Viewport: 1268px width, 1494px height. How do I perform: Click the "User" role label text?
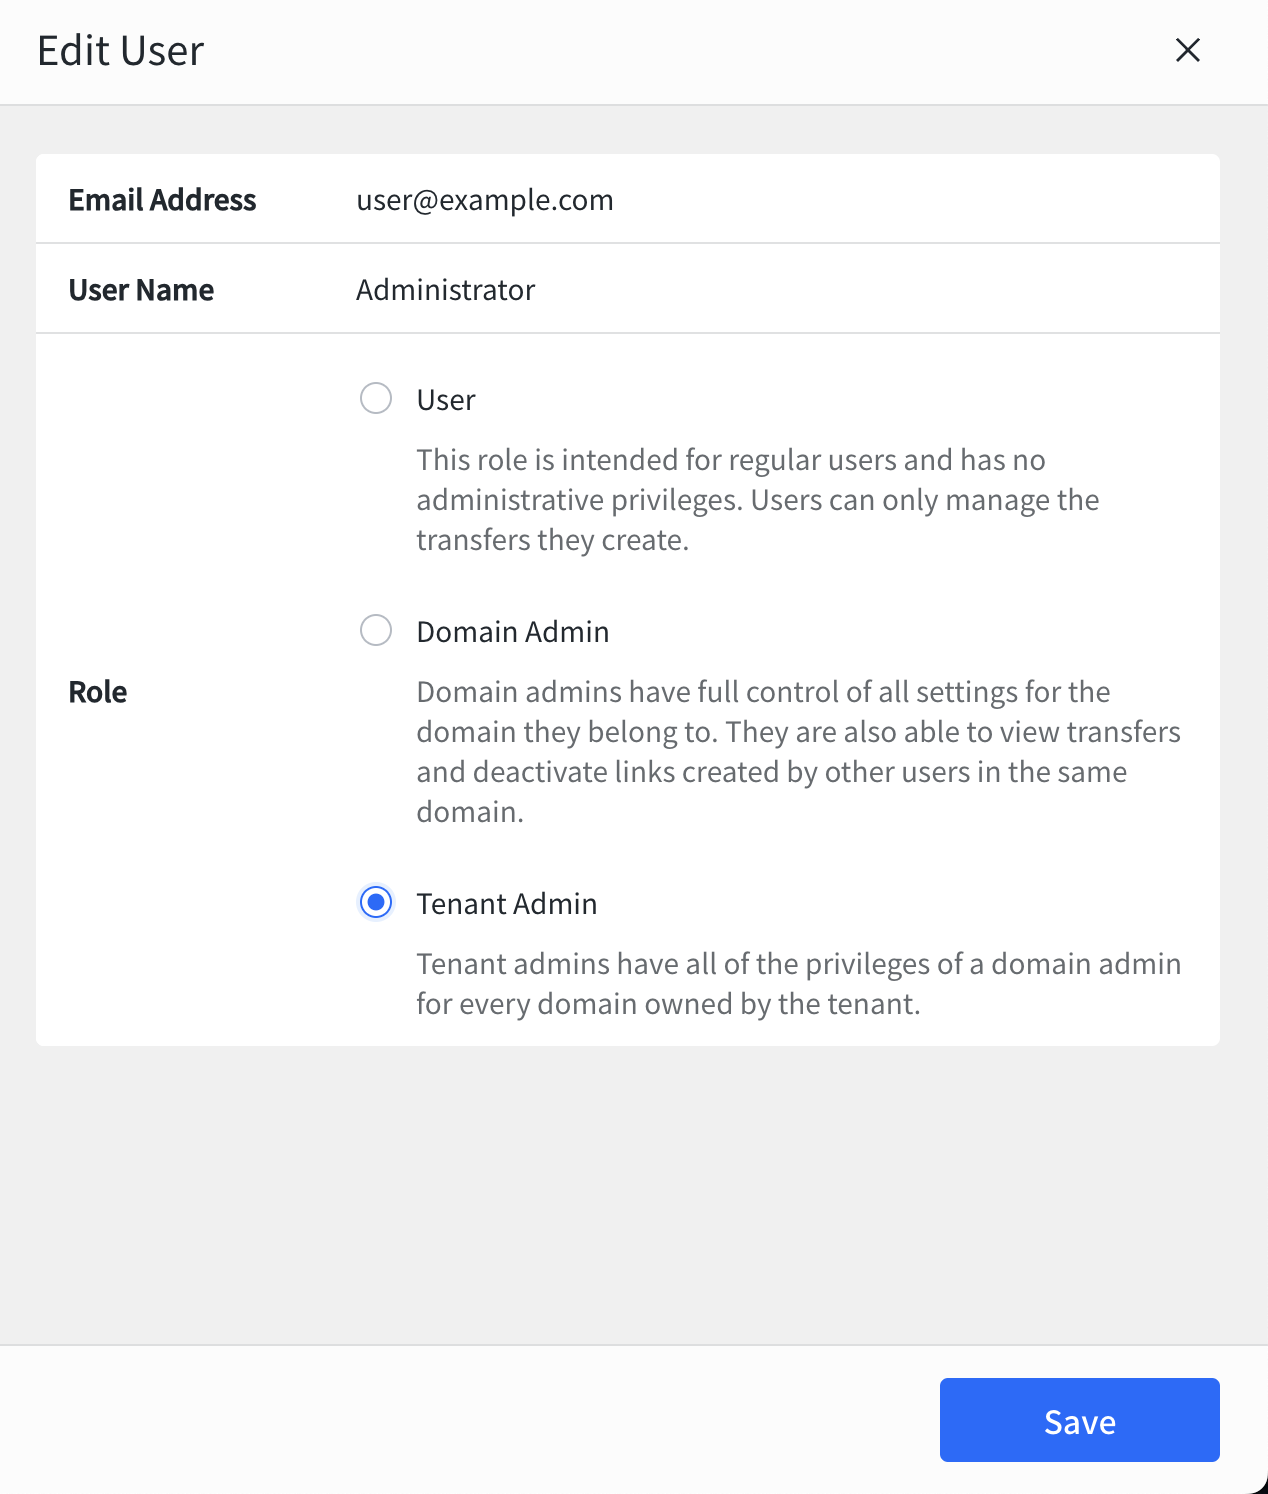coord(446,400)
